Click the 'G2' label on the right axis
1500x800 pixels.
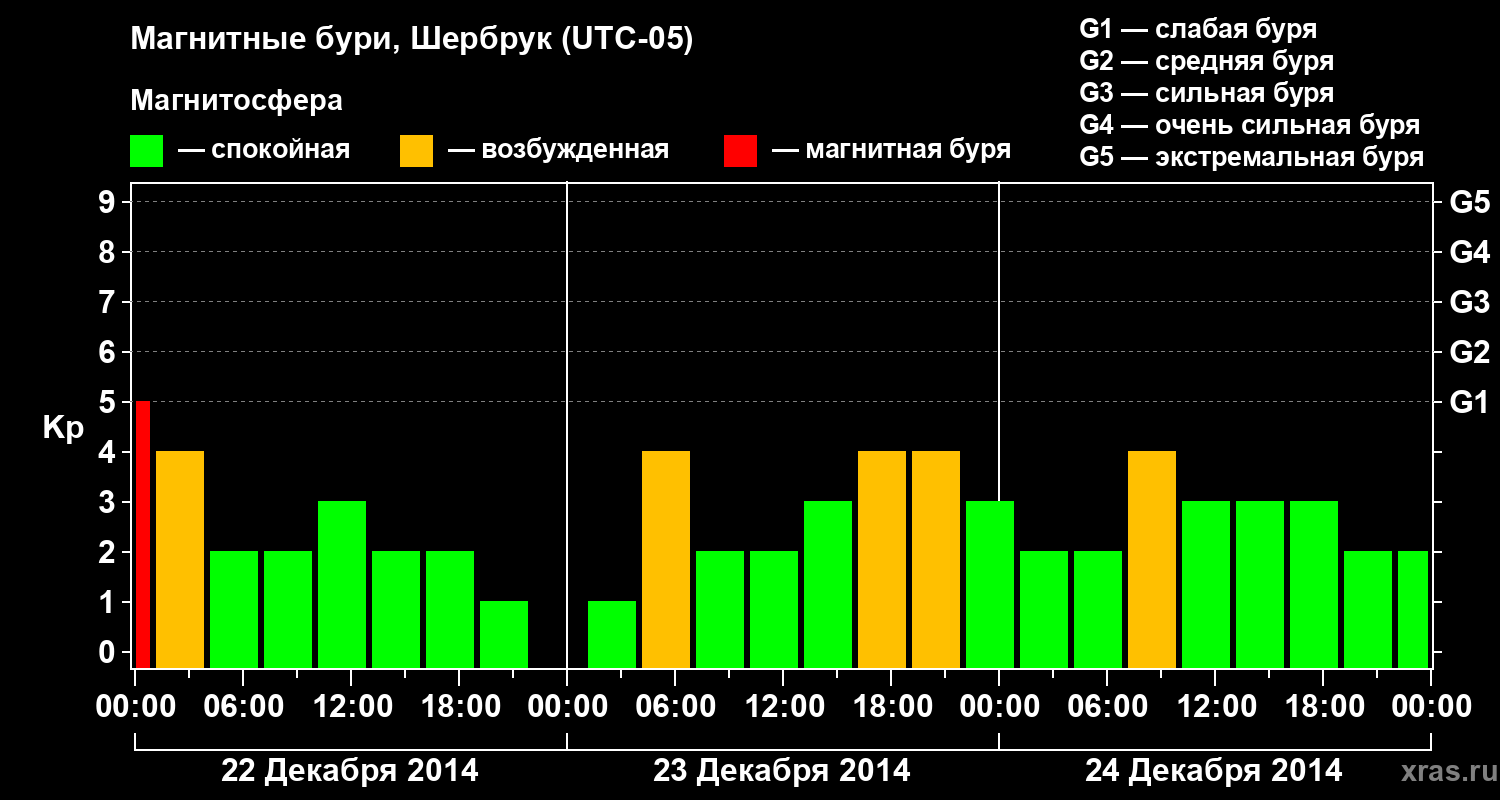tap(1469, 352)
